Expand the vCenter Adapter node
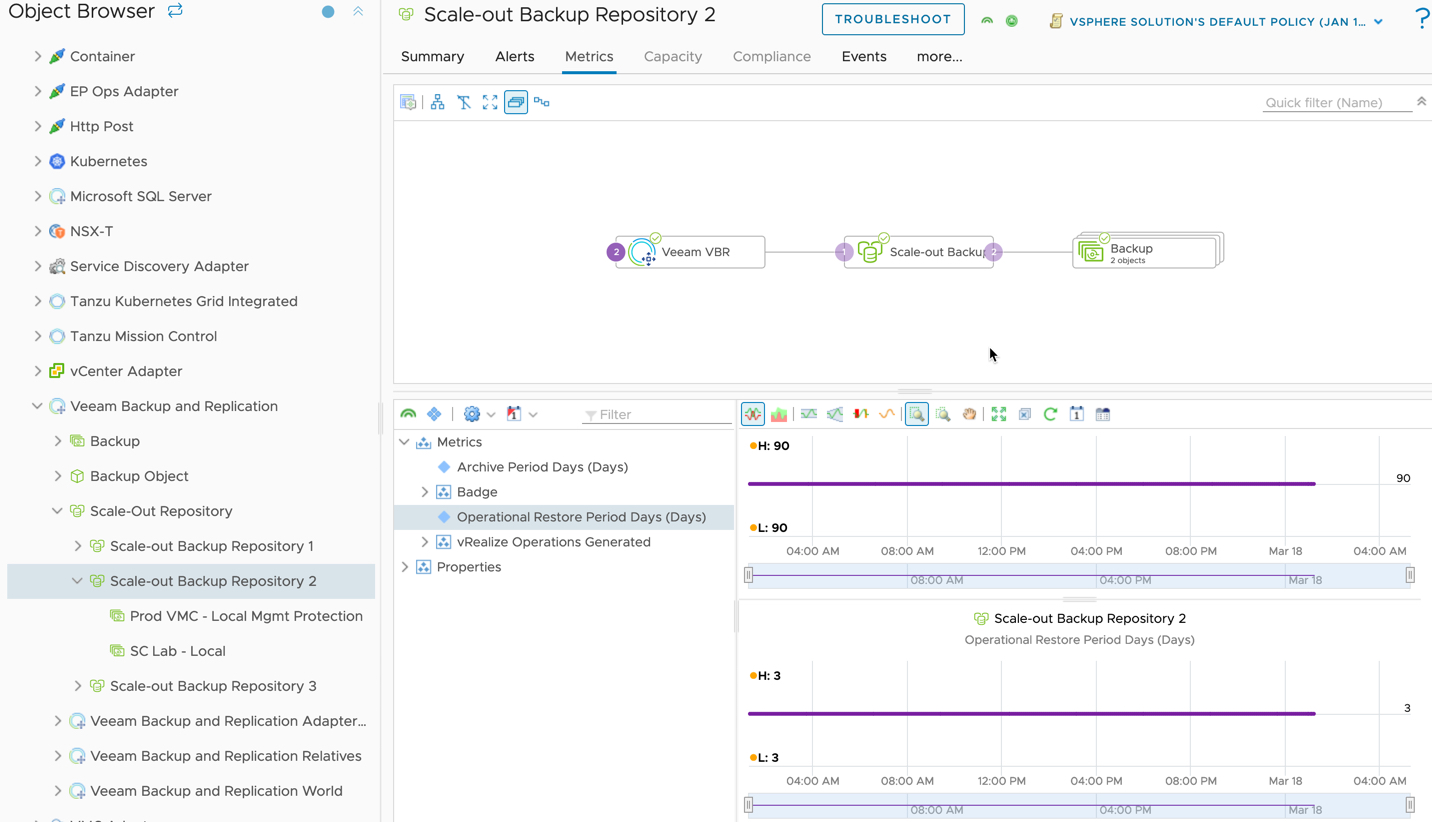This screenshot has height=822, width=1432. click(x=38, y=371)
